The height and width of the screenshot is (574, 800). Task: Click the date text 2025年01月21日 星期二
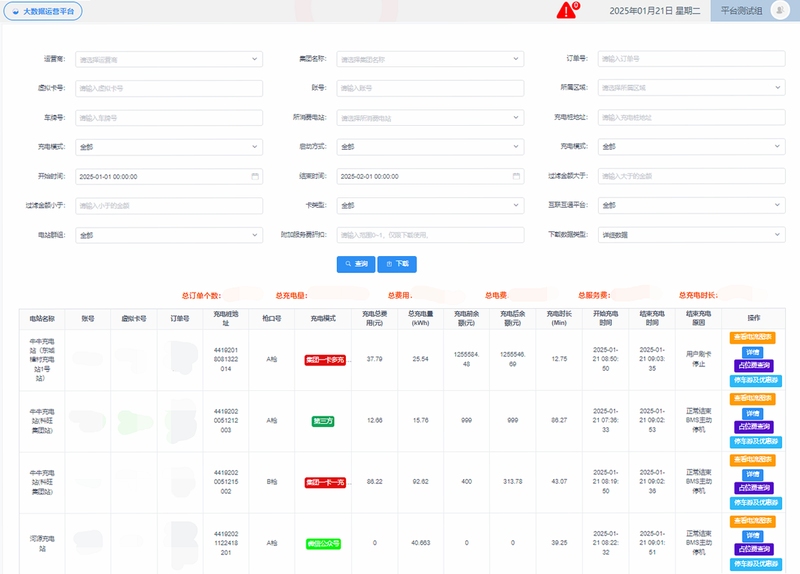point(655,11)
